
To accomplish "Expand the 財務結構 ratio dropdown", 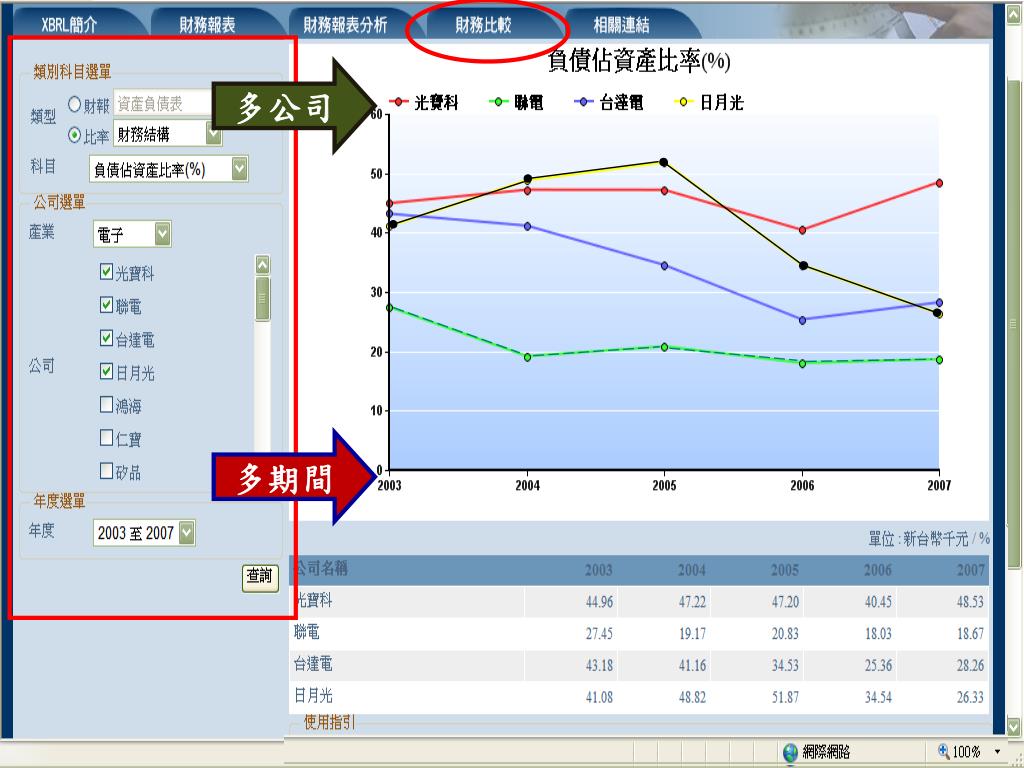I will (x=214, y=133).
